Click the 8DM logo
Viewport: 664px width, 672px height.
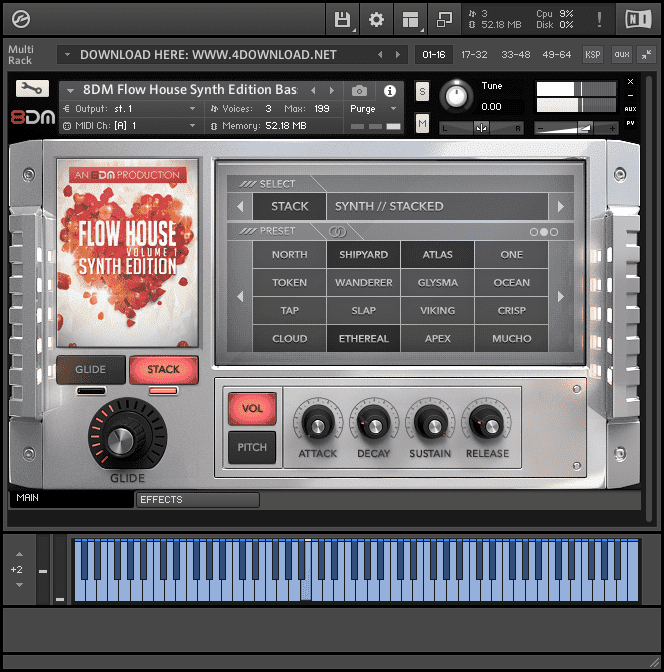33,117
